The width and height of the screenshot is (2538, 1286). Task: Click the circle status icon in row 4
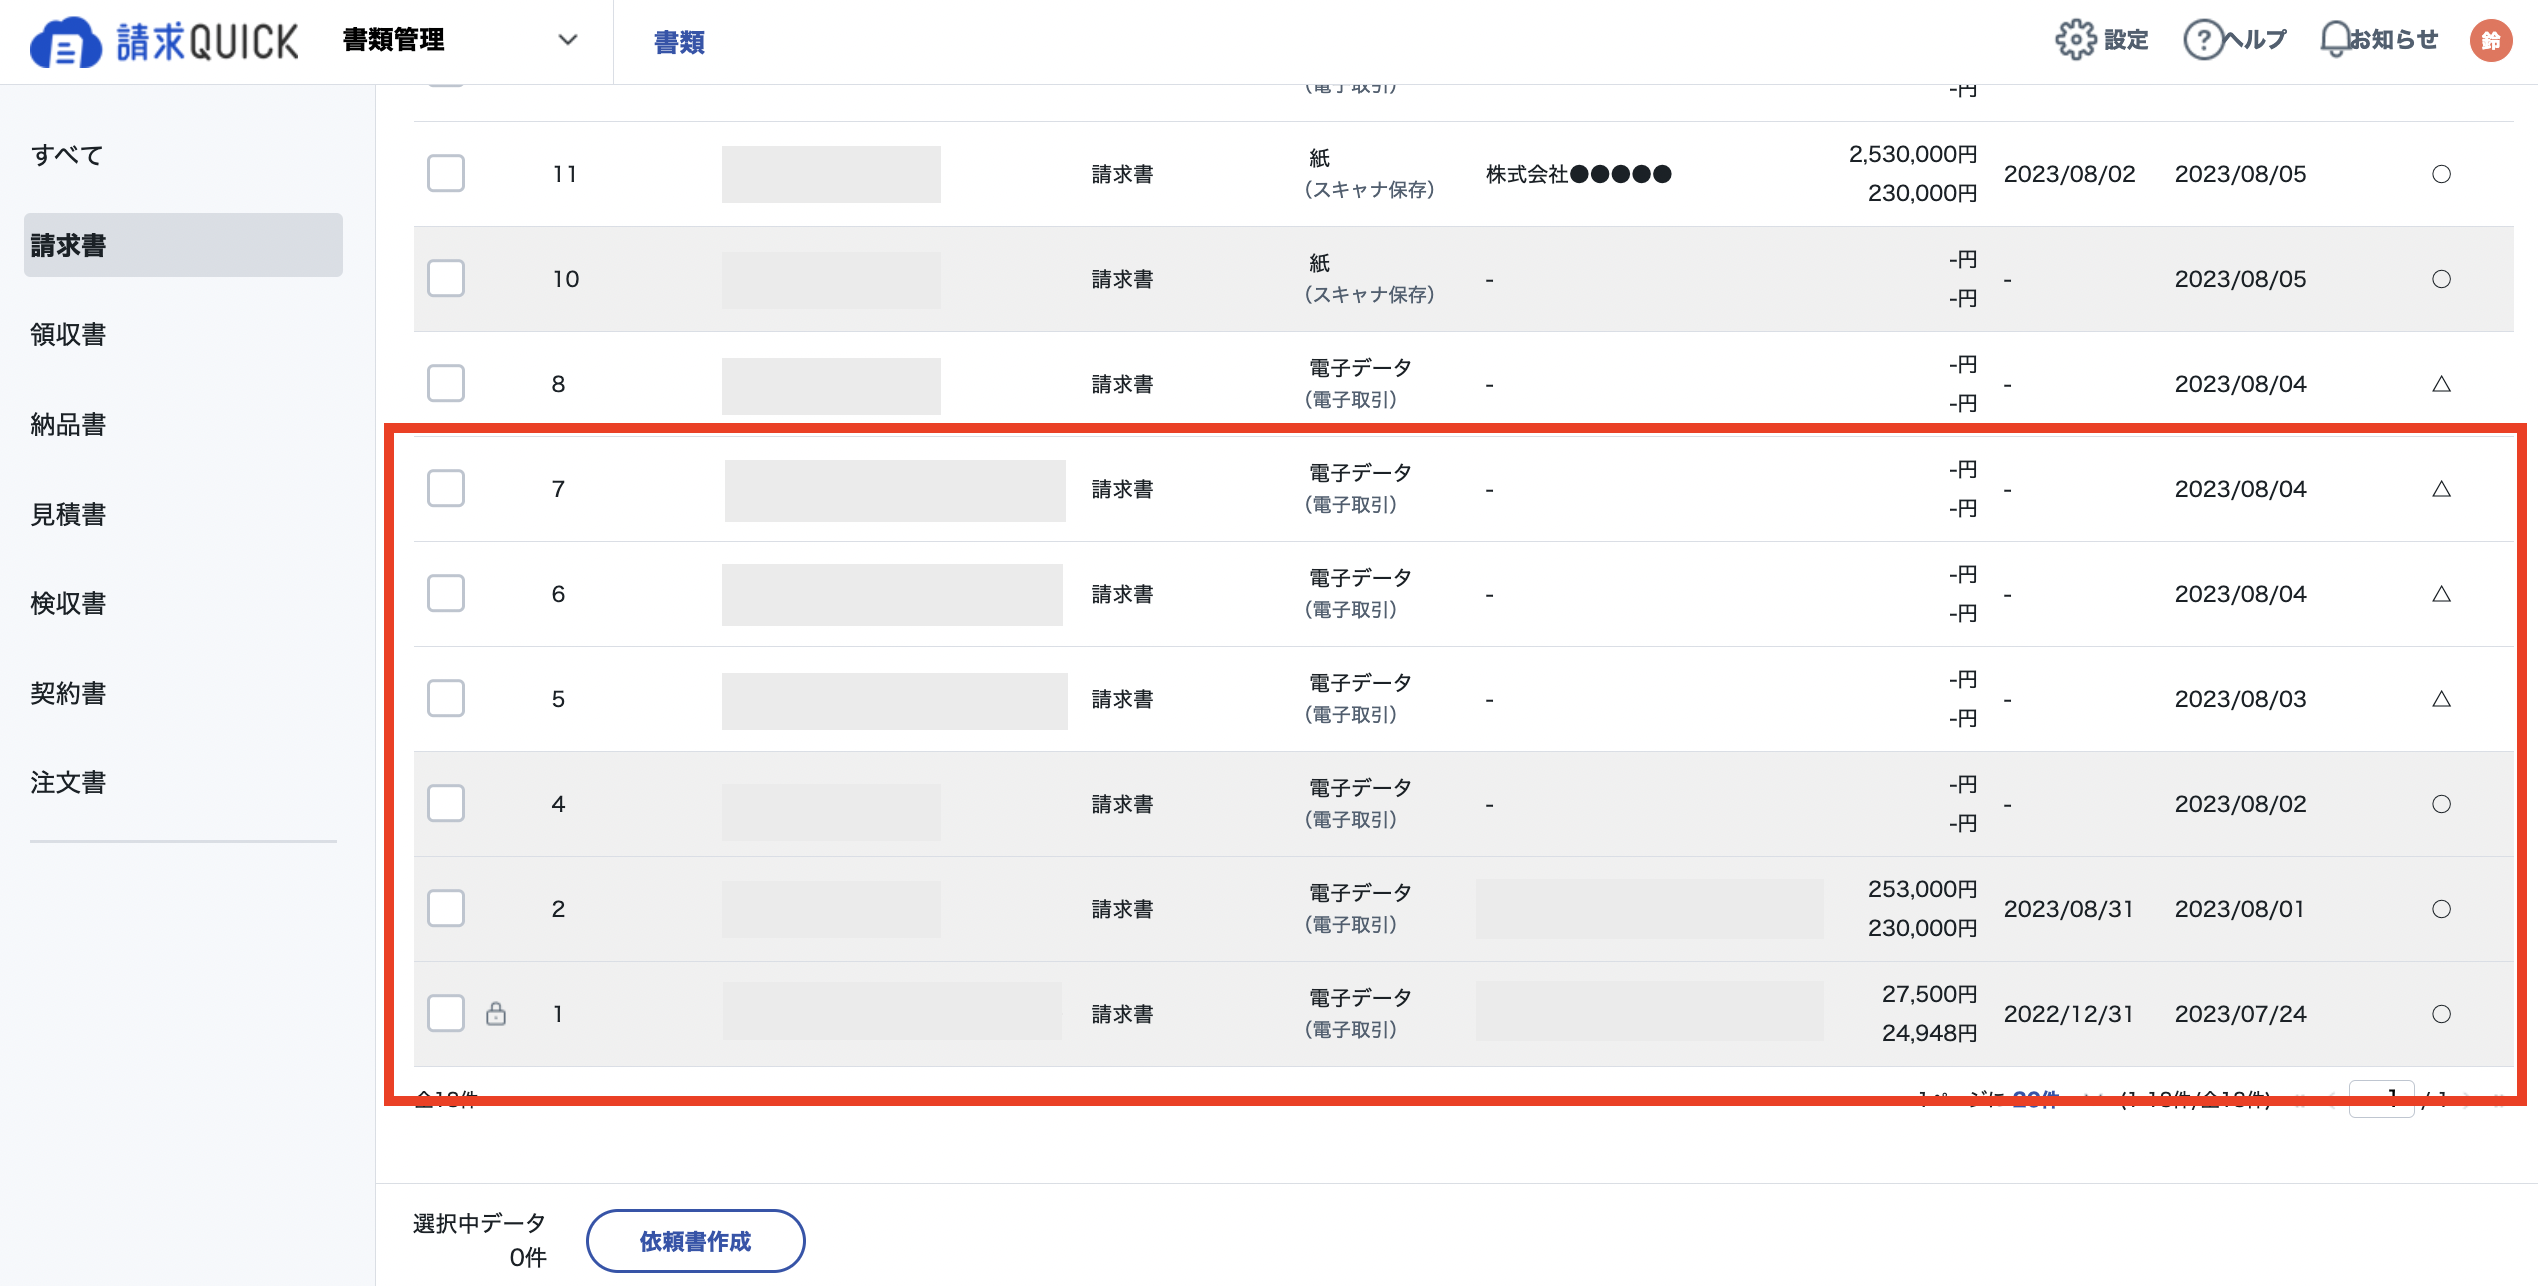pos(2441,804)
